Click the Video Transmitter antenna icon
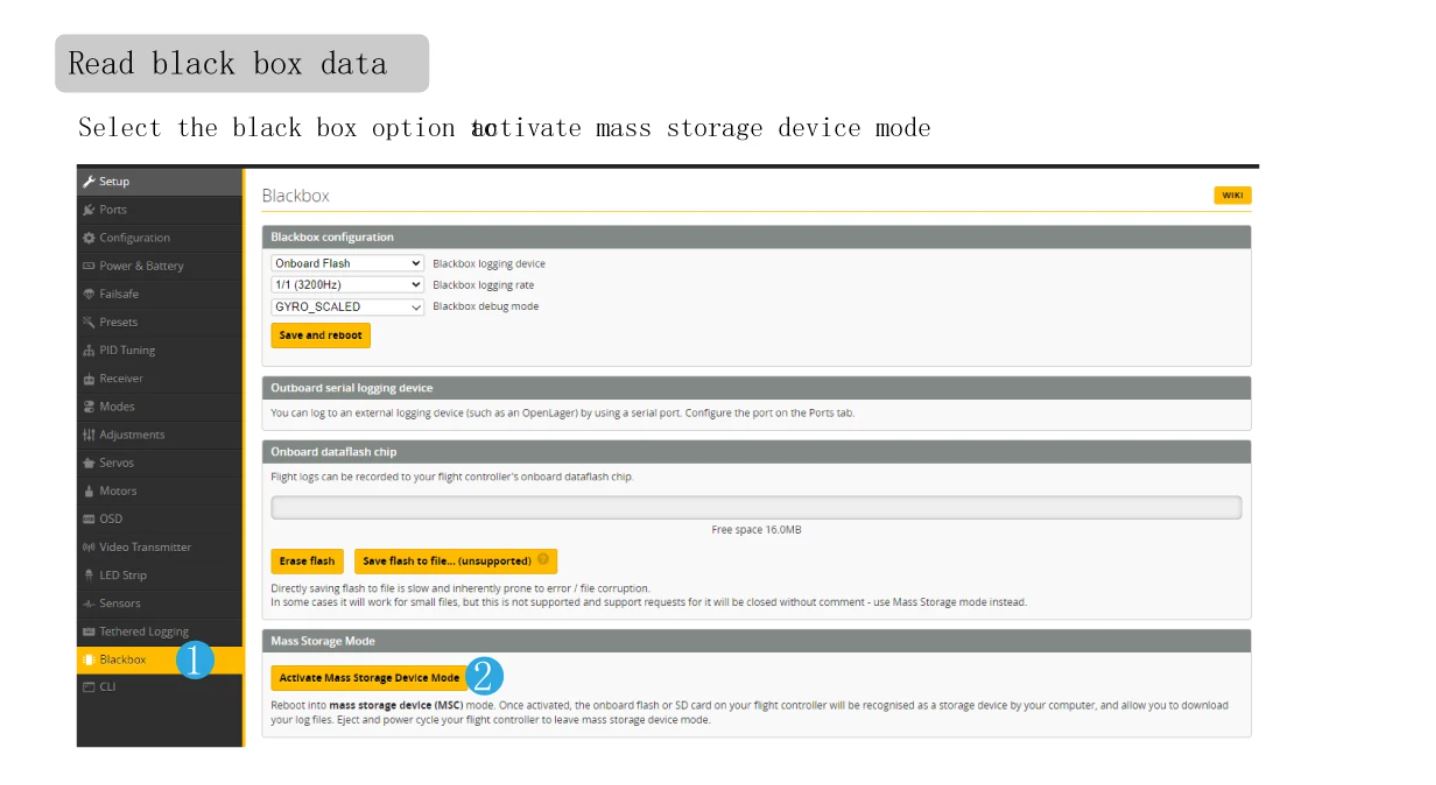The width and height of the screenshot is (1436, 785). coord(88,547)
